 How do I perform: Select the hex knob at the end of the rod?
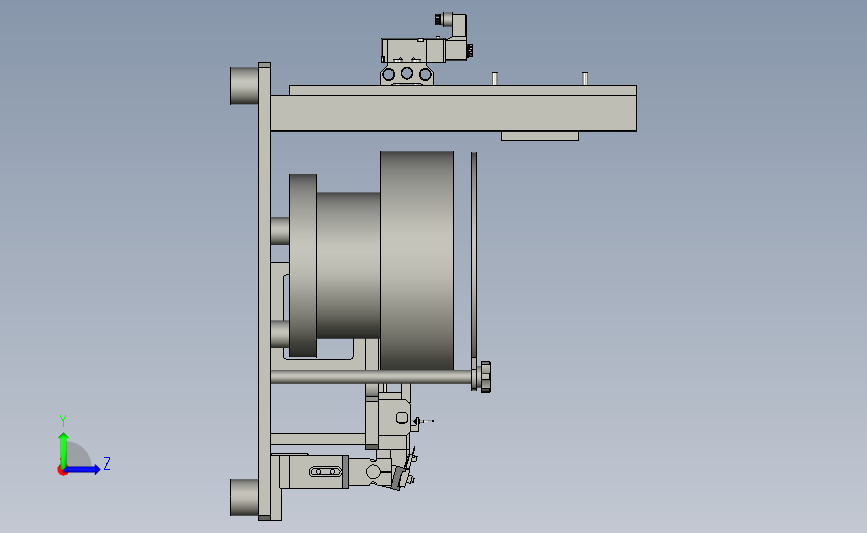click(x=485, y=377)
